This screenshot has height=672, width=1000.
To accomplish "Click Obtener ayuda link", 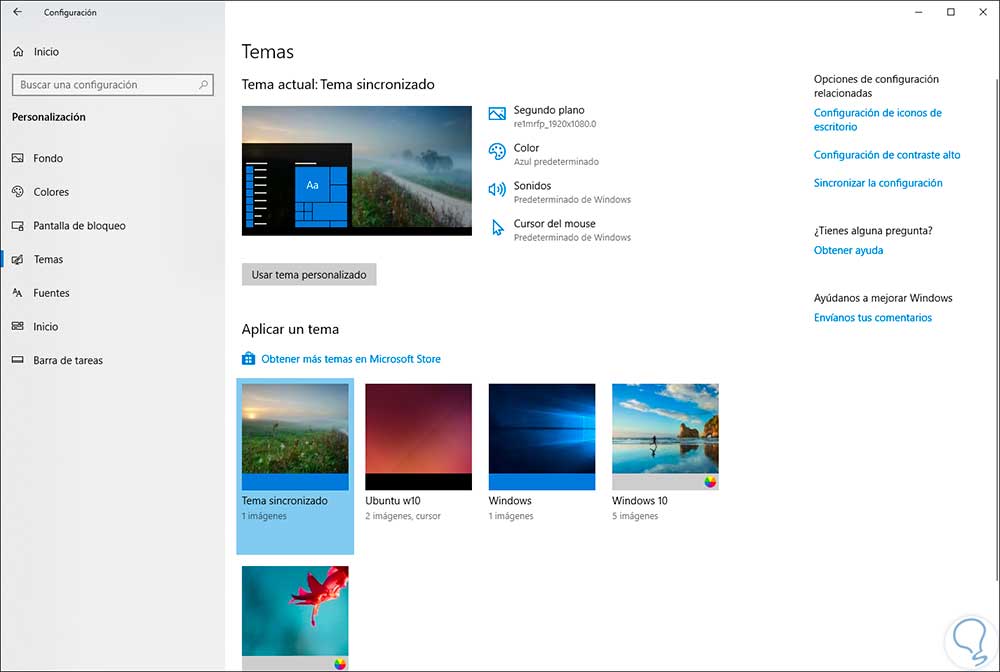I will pyautogui.click(x=848, y=251).
